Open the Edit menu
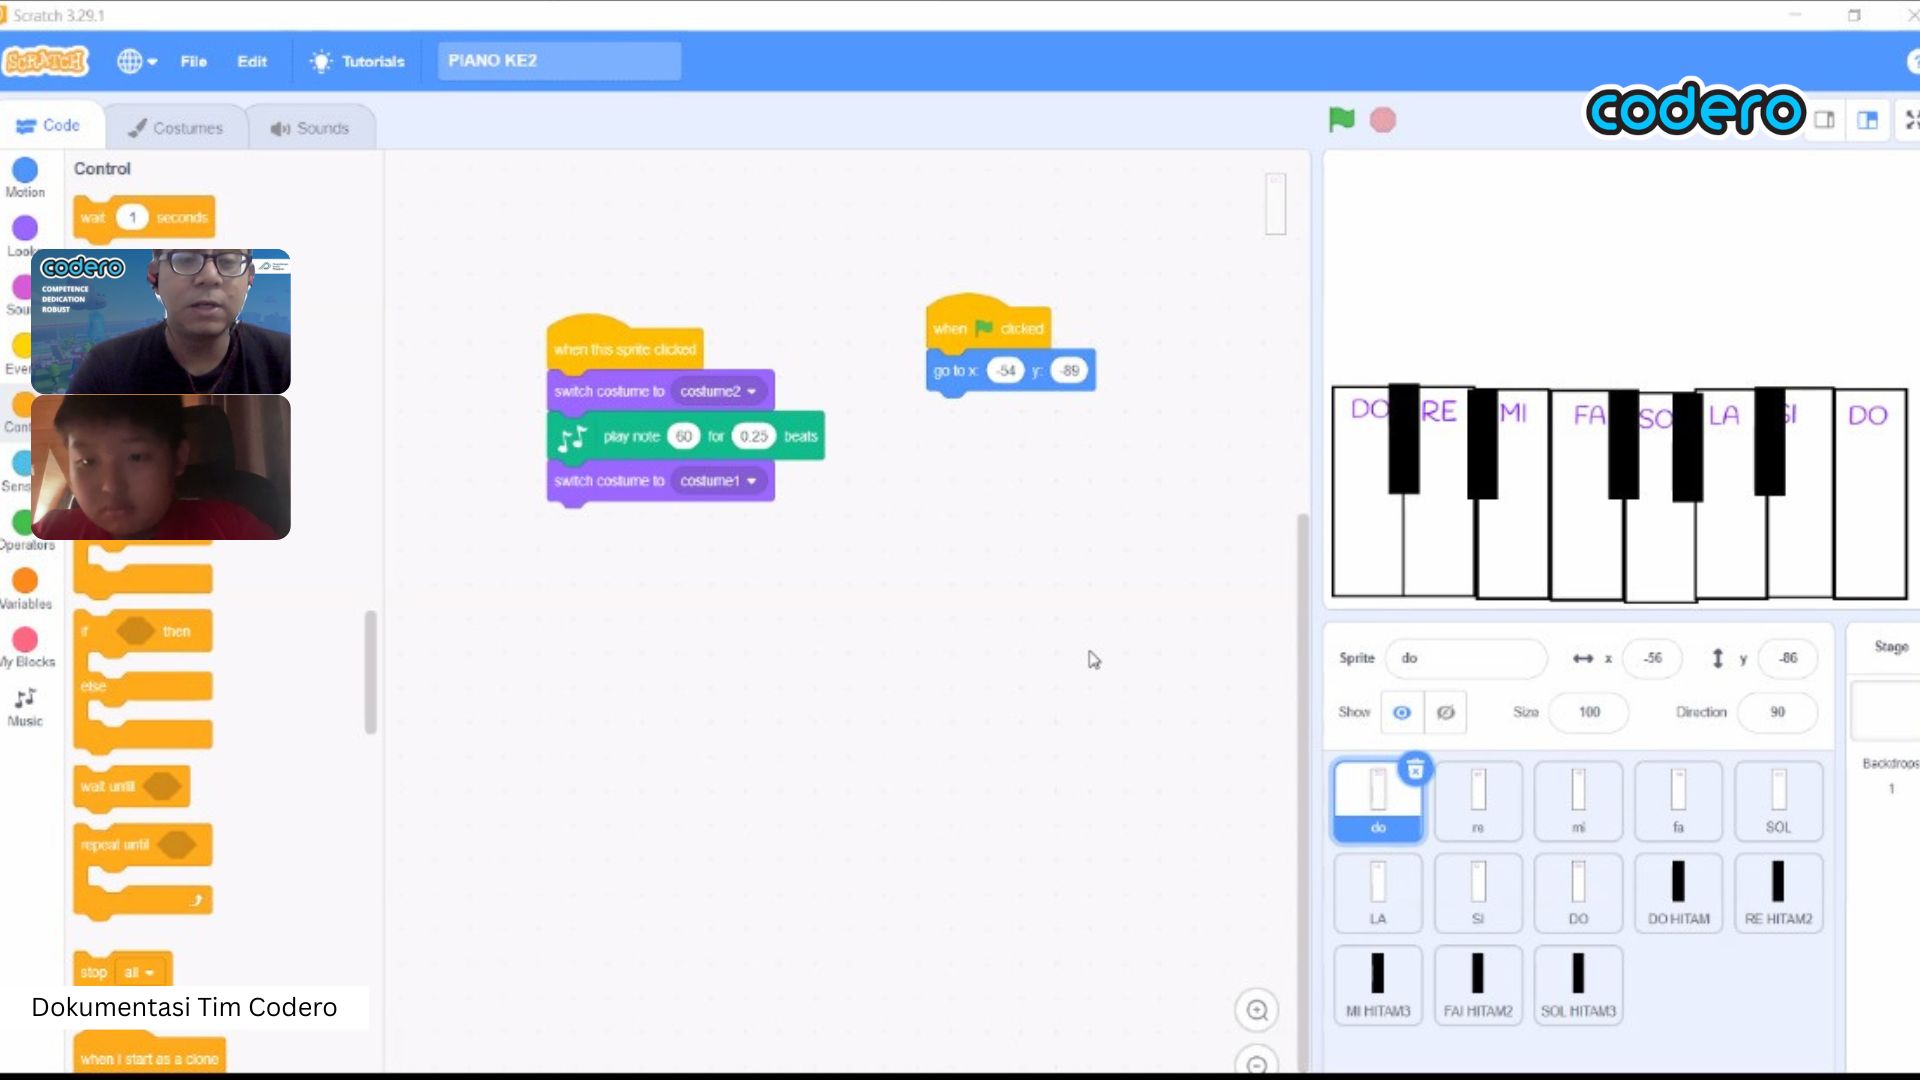The width and height of the screenshot is (1920, 1080). 252,61
